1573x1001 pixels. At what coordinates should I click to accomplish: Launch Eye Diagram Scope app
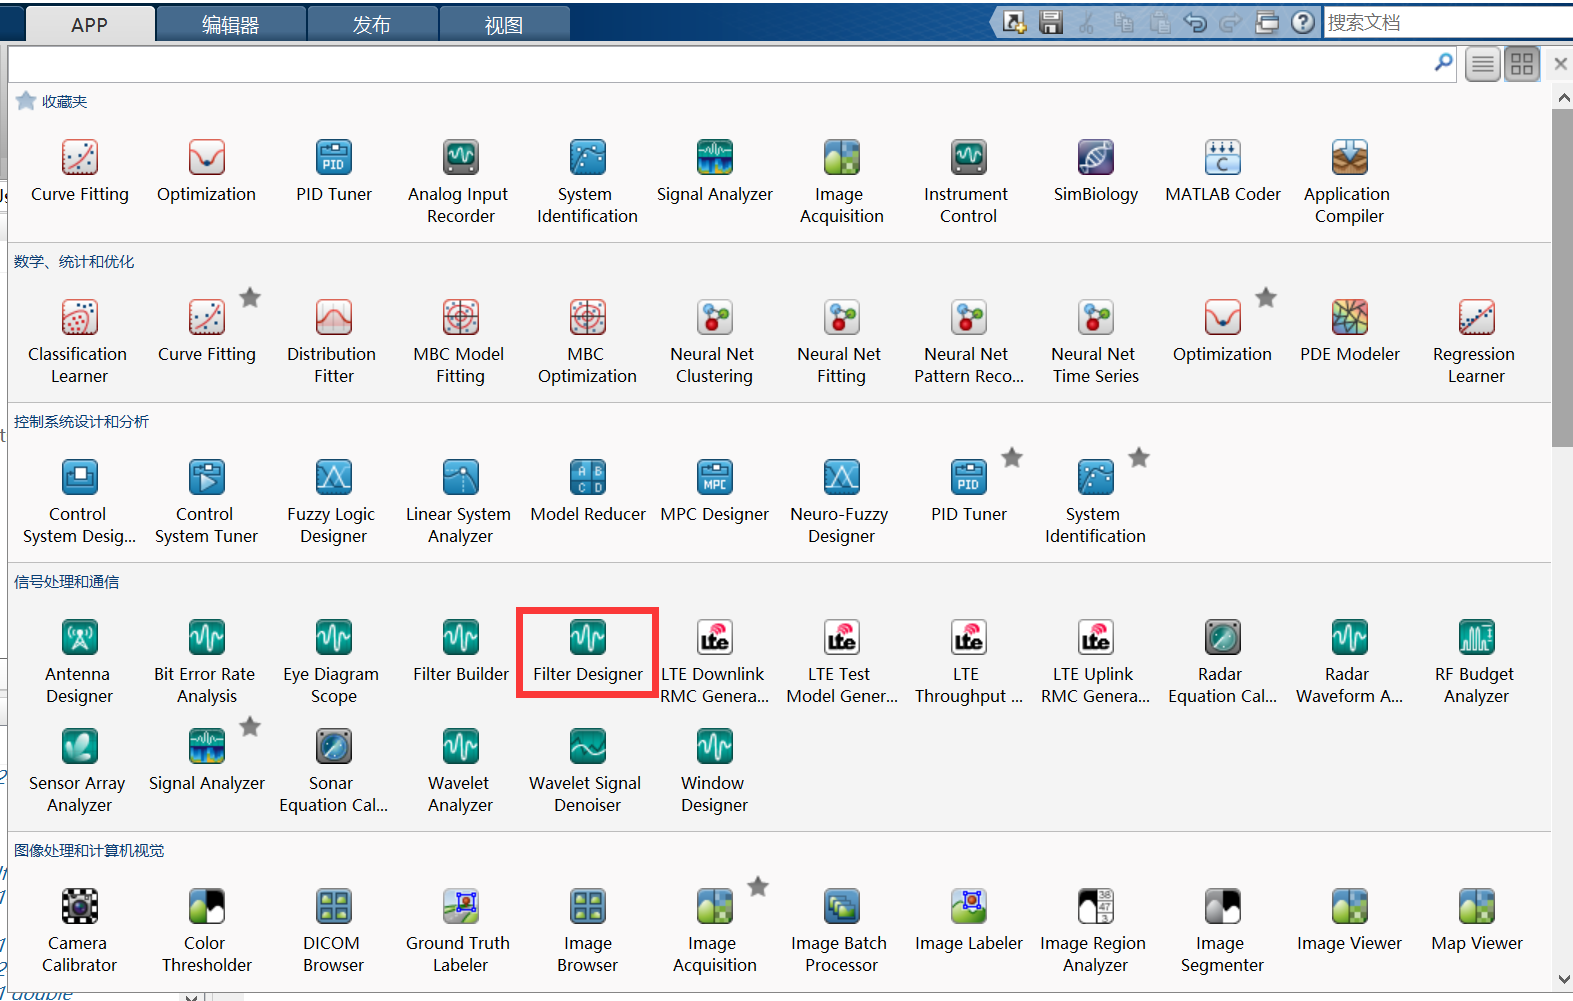333,662
